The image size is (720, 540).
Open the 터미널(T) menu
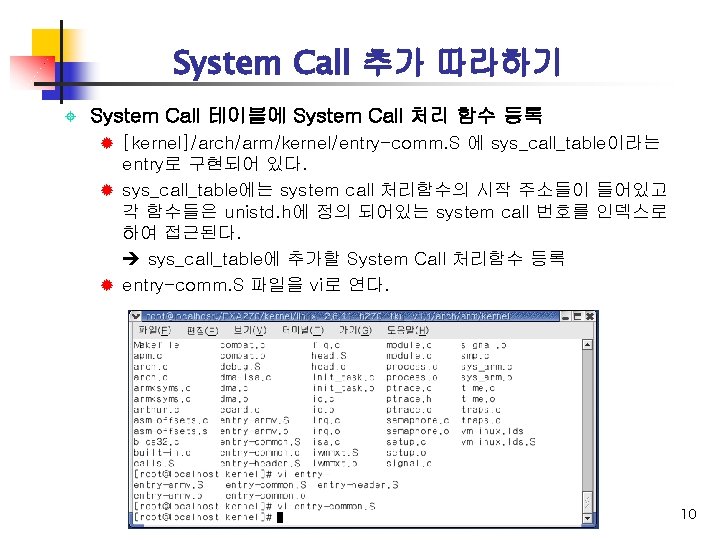click(303, 330)
